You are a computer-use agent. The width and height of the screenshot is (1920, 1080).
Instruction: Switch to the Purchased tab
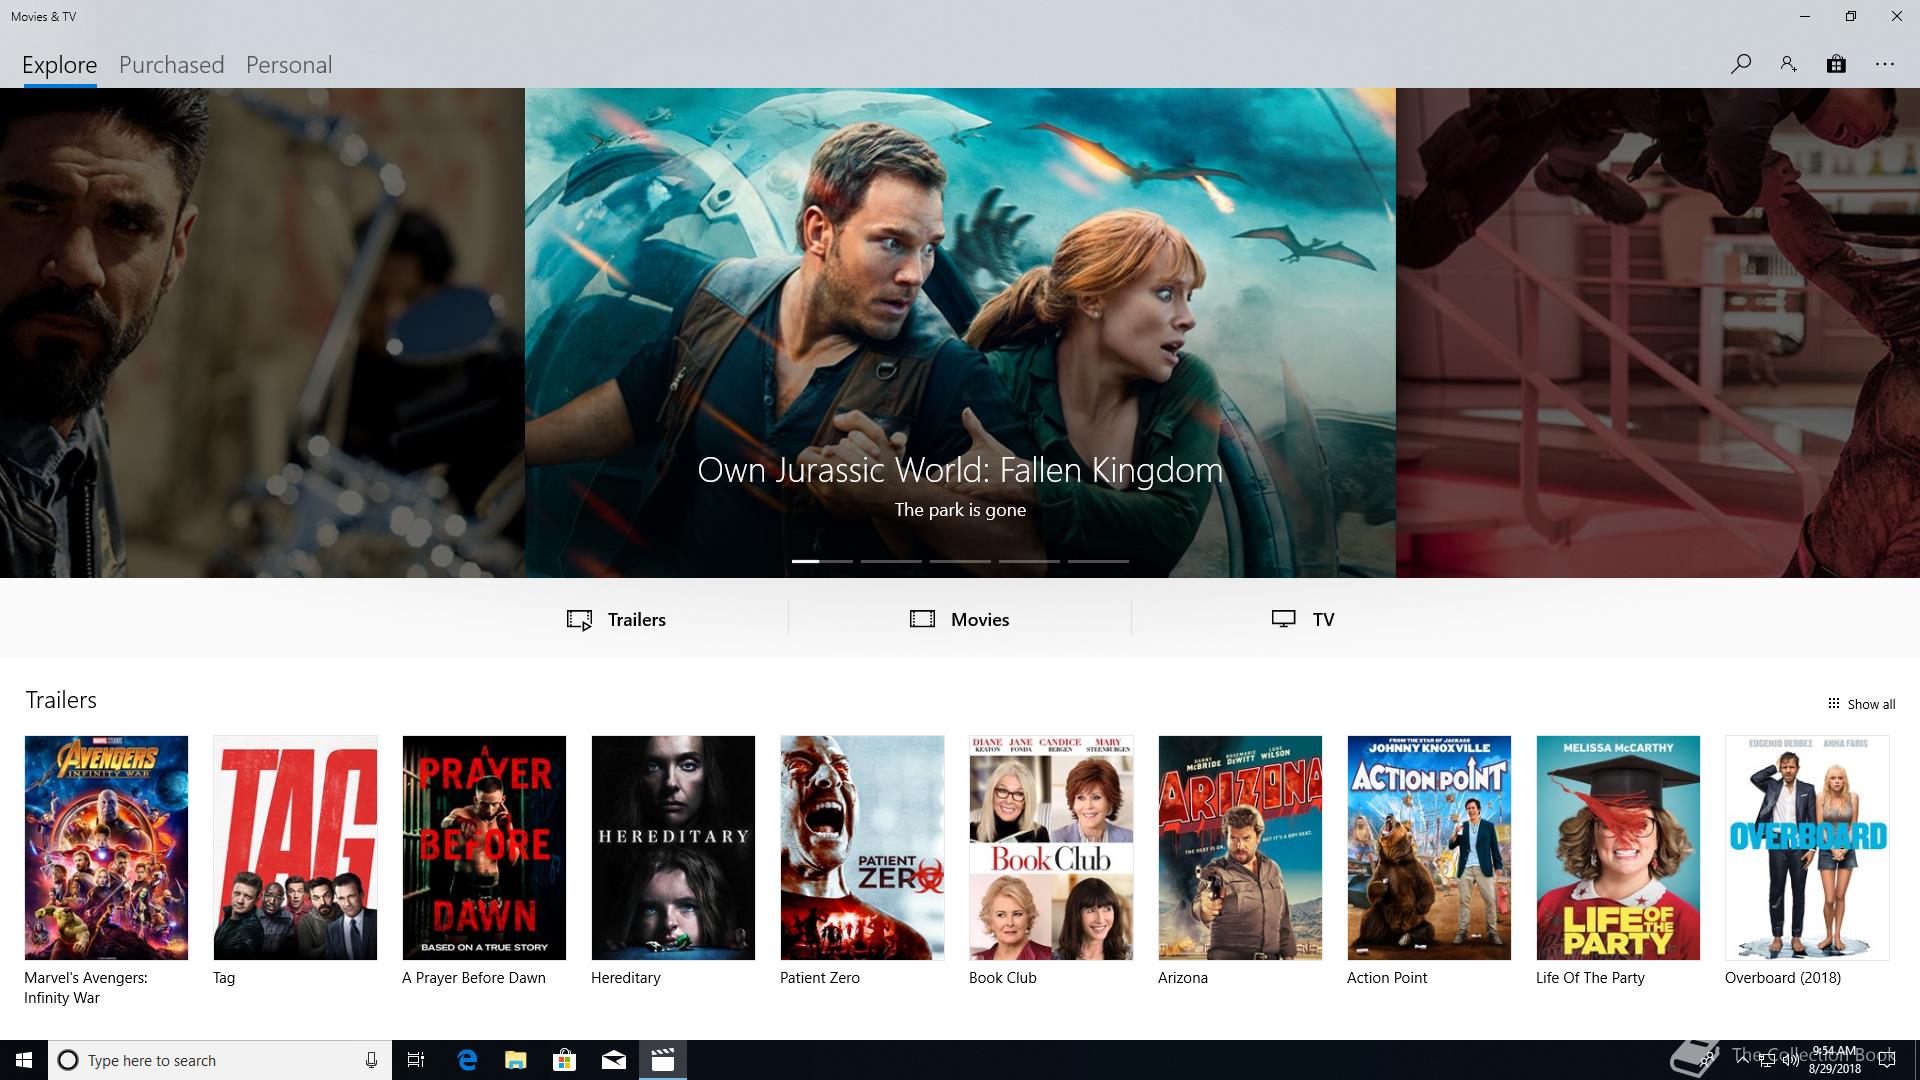pyautogui.click(x=171, y=65)
